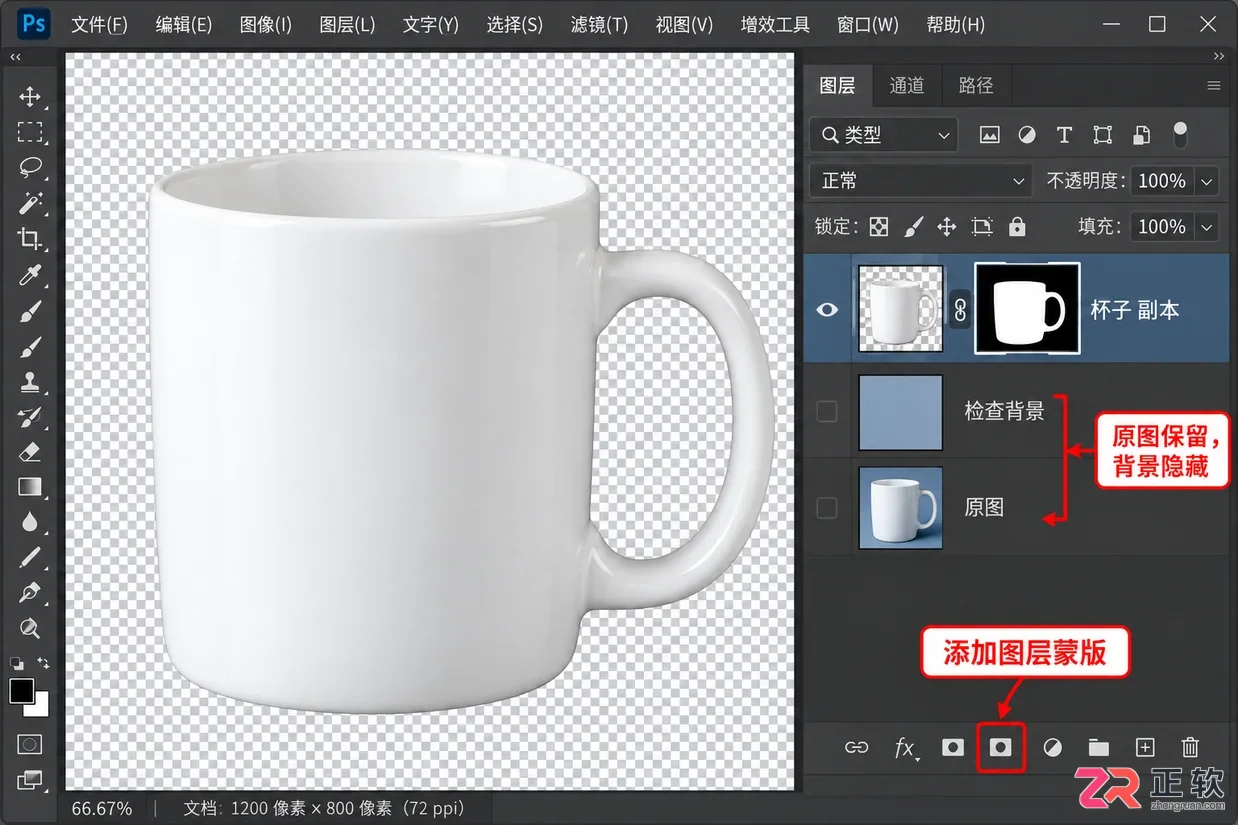Select the Pen tool
1238x825 pixels.
point(30,592)
